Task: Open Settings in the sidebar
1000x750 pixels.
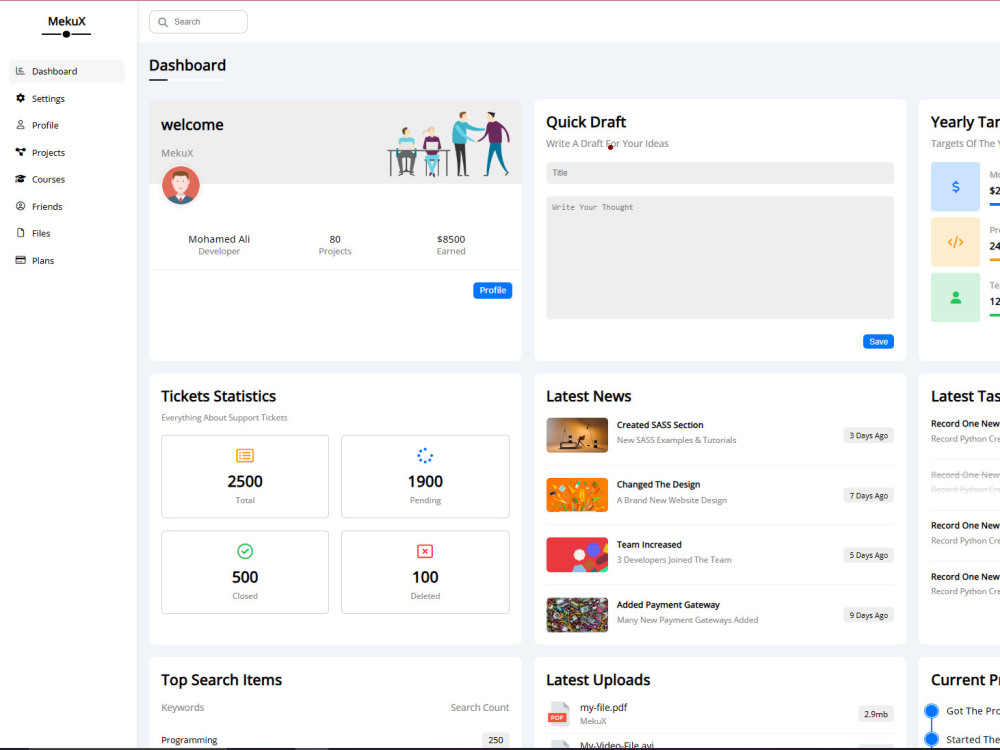Action: click(x=66, y=98)
